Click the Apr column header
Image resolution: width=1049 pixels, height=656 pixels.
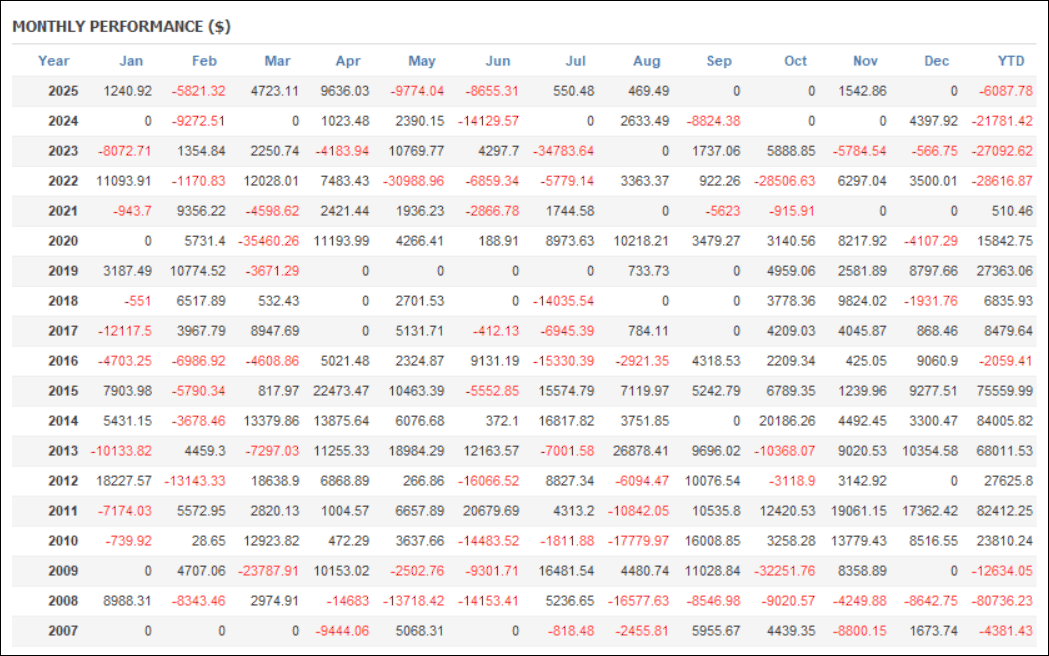point(348,61)
